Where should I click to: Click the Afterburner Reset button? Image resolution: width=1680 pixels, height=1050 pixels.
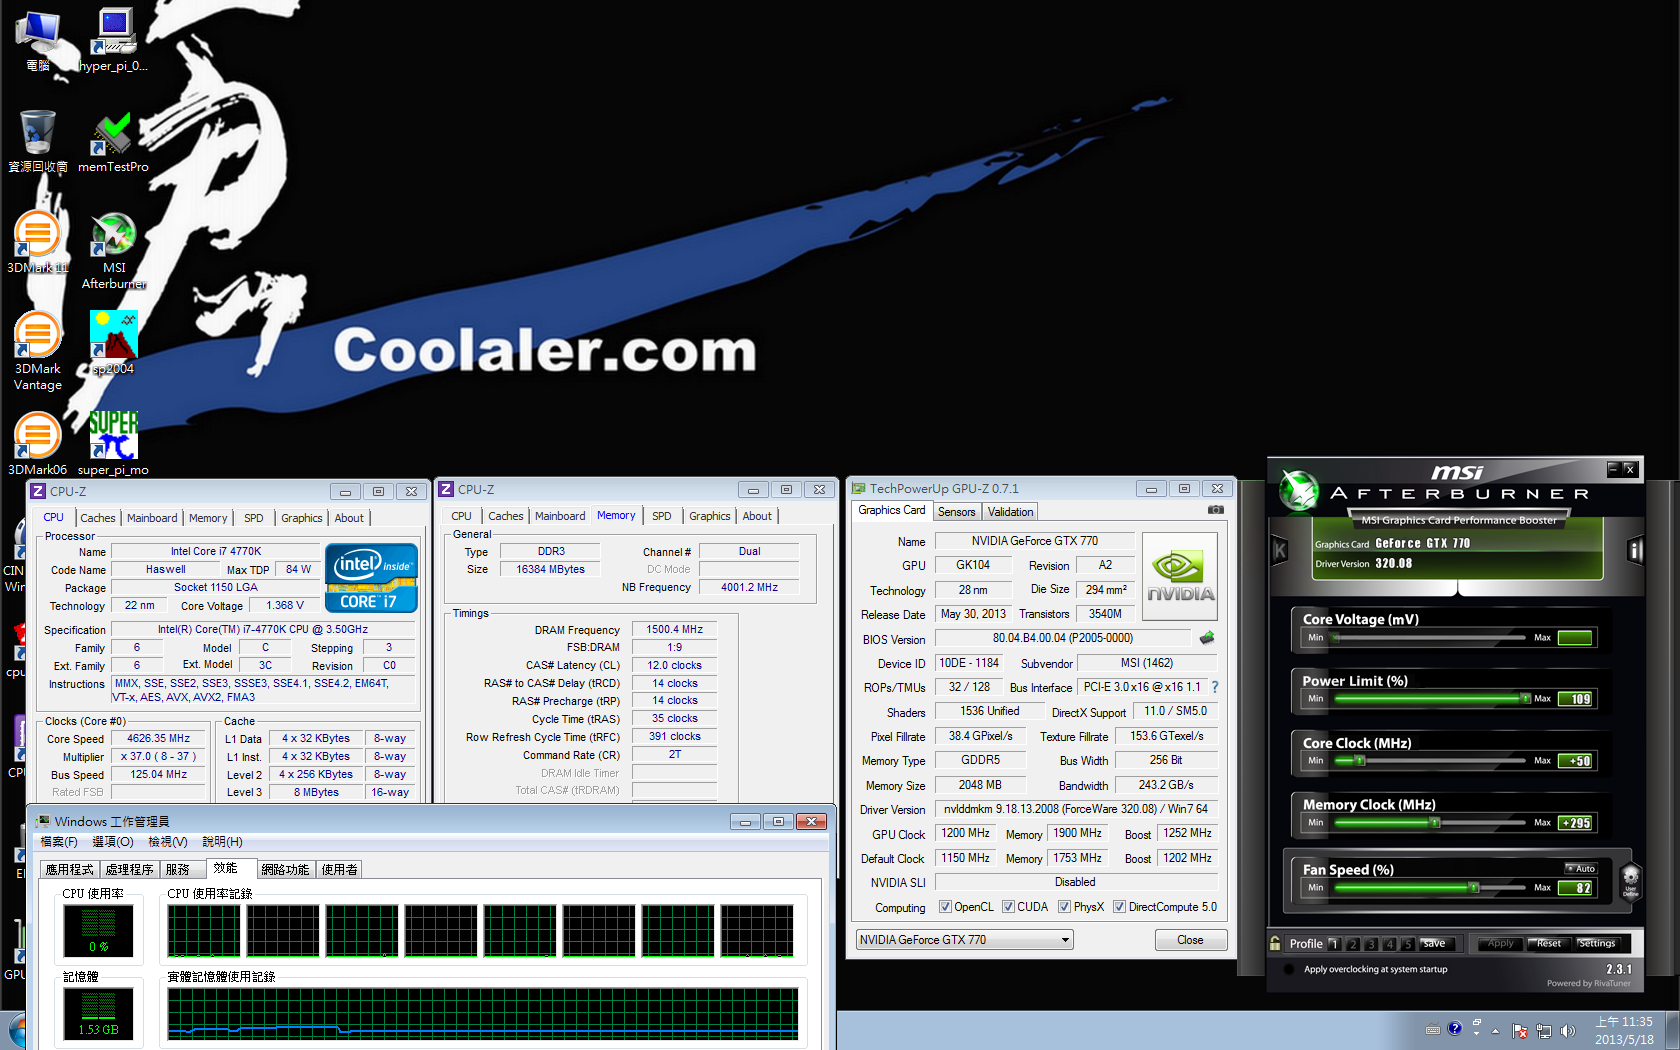pyautogui.click(x=1549, y=943)
